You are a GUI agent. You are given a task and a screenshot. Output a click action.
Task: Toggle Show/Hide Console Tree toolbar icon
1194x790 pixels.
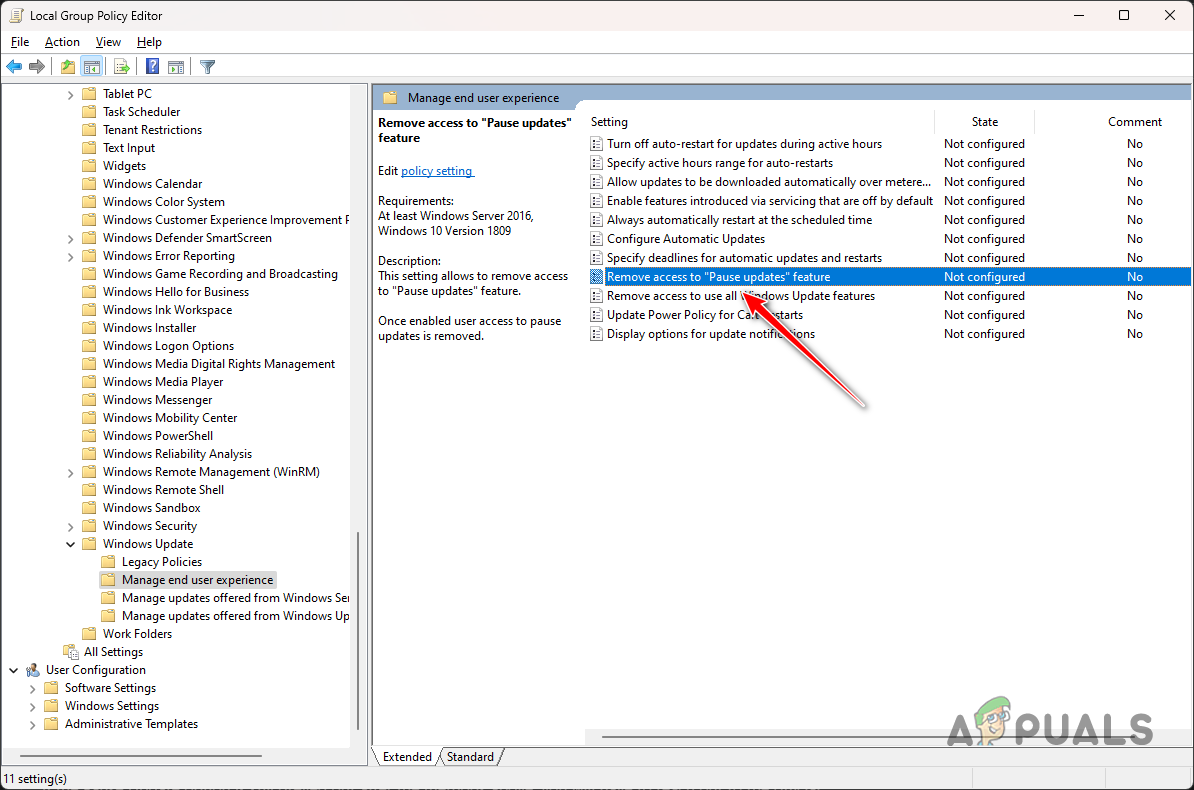click(x=92, y=67)
